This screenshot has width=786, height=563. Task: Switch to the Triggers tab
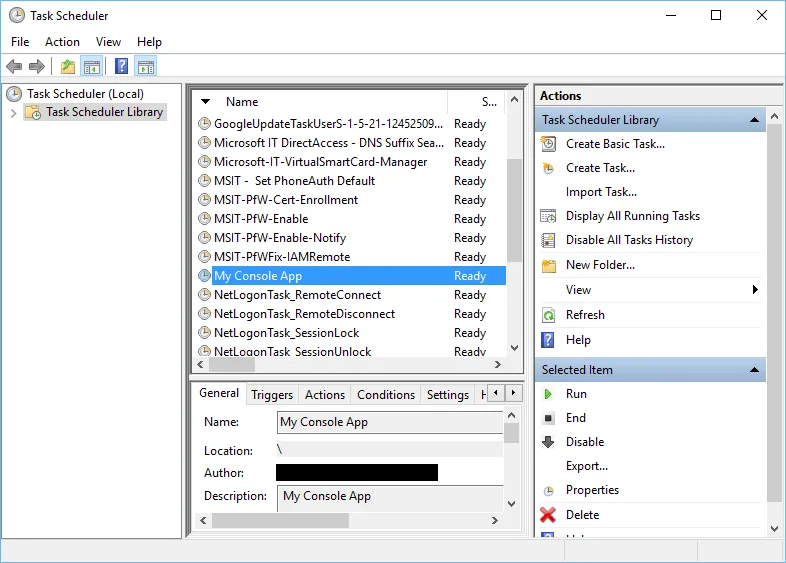(272, 395)
